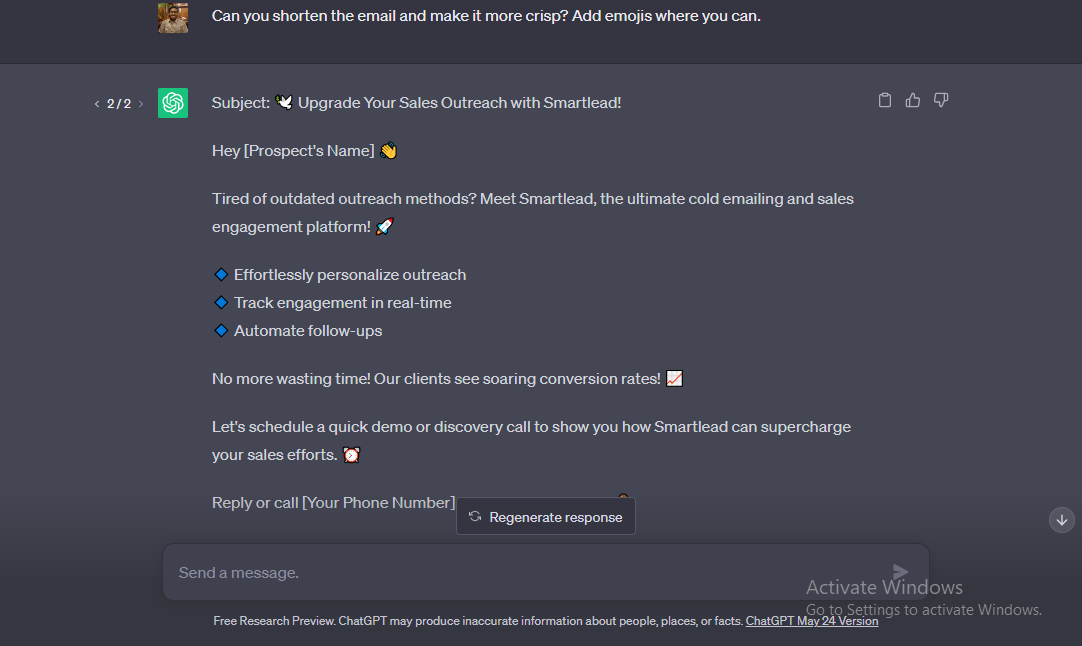Click the refresh icon inside Regenerate response
This screenshot has height=646, width=1082.
coord(474,516)
